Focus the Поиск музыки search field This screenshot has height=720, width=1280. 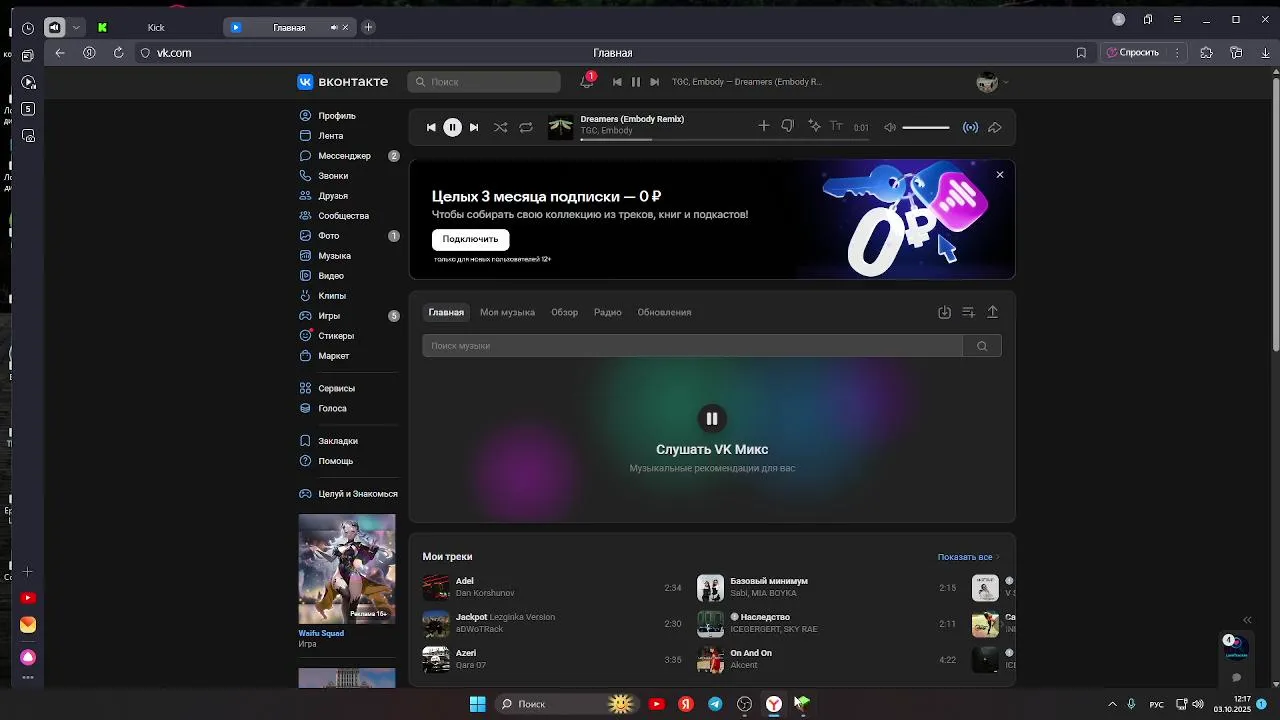[x=692, y=346]
